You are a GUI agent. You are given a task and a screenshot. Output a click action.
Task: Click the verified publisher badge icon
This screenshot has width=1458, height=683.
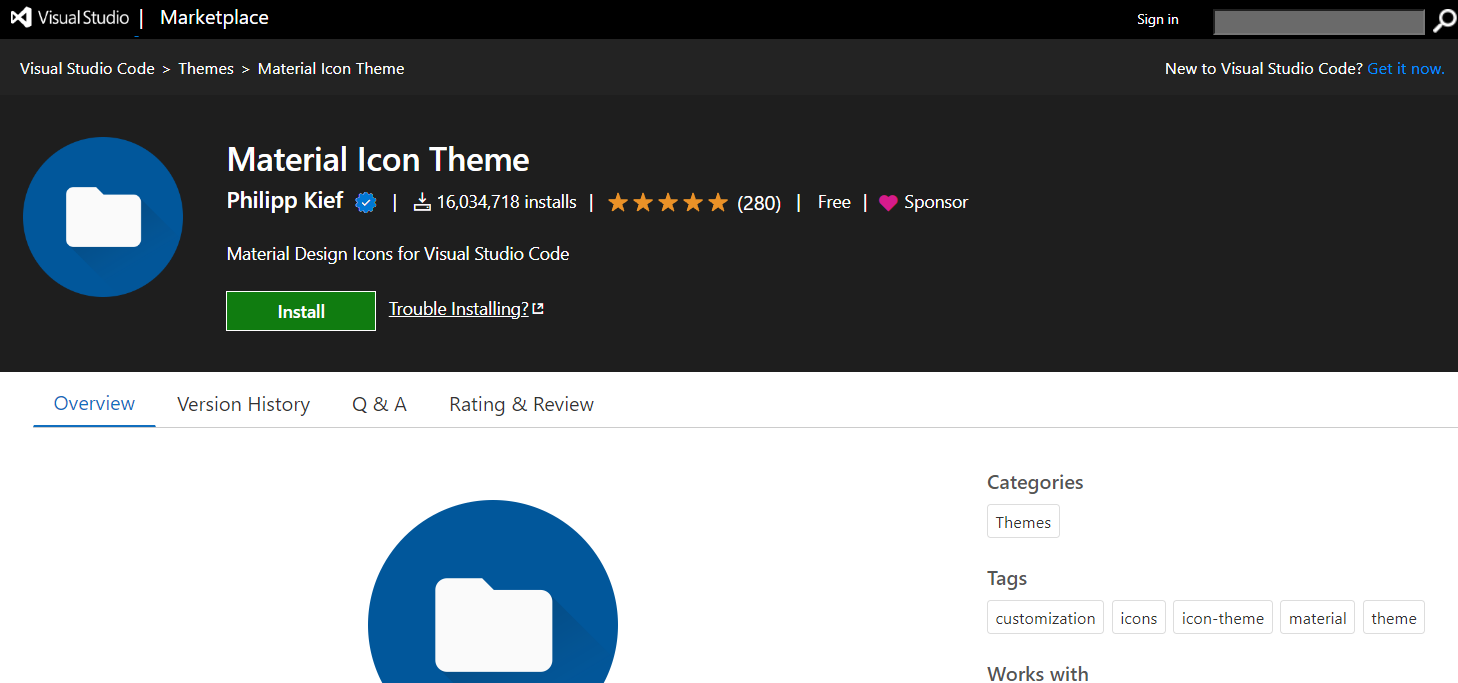[366, 203]
